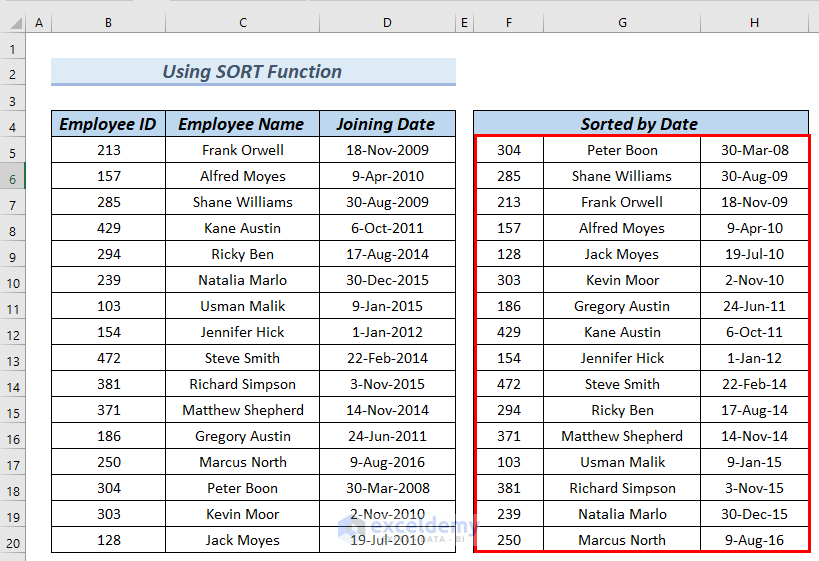
Task: Select ID 381 in column B
Action: click(x=108, y=384)
